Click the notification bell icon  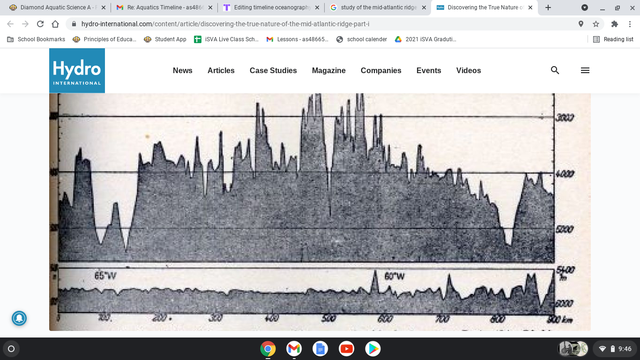19,318
